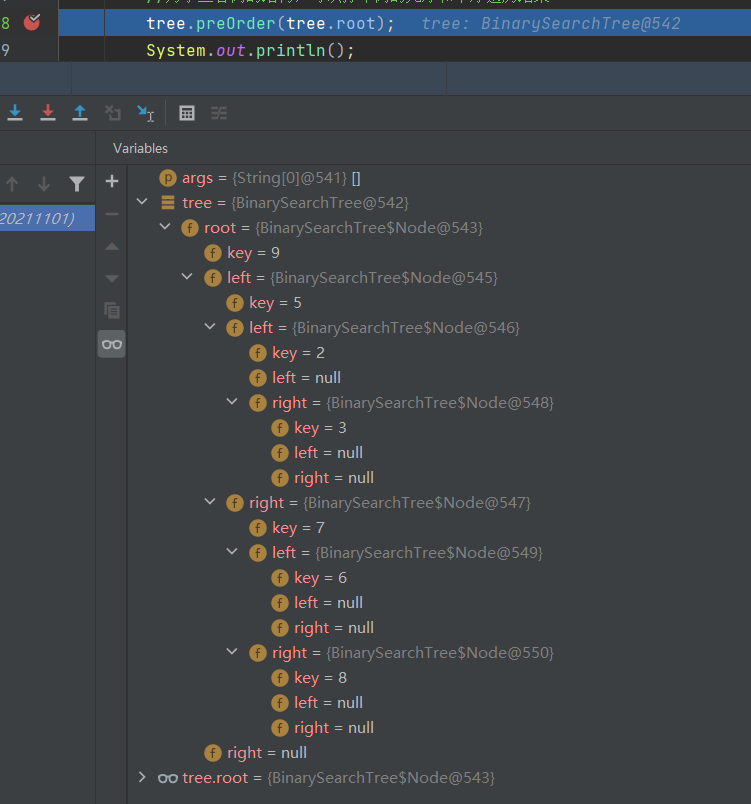
Task: Click the field icon beside root
Action: (190, 228)
